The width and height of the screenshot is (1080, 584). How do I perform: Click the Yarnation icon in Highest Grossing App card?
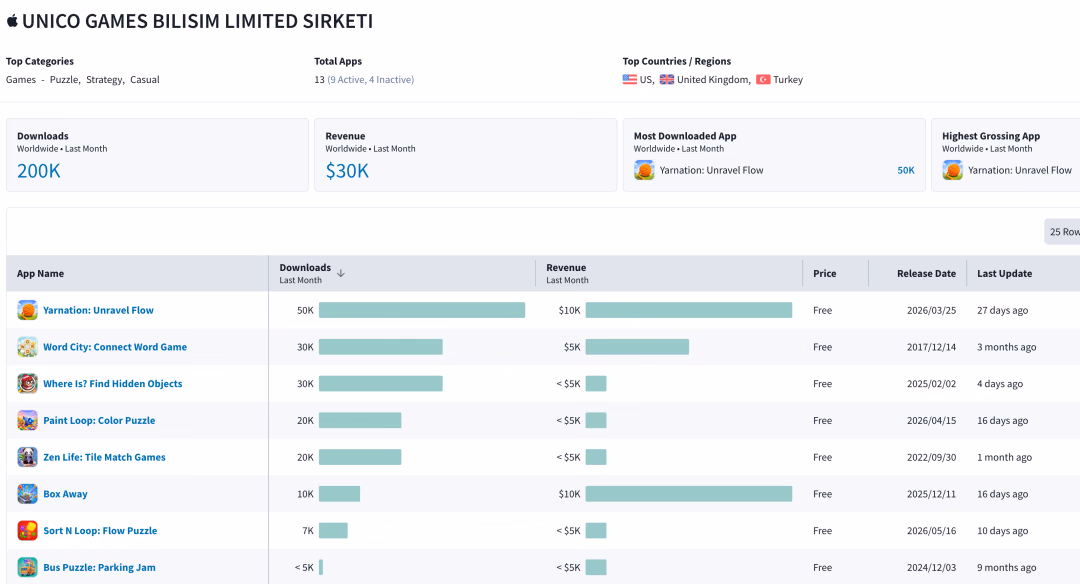point(953,170)
